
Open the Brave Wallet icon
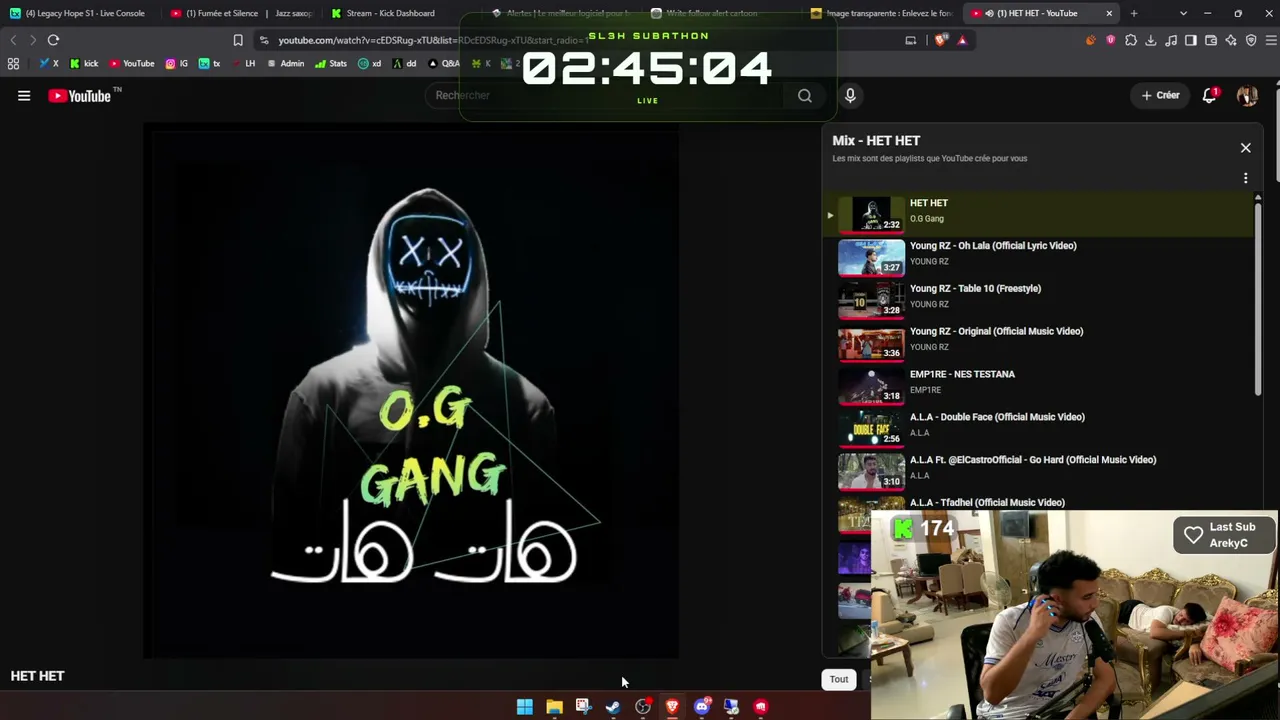click(x=1211, y=40)
